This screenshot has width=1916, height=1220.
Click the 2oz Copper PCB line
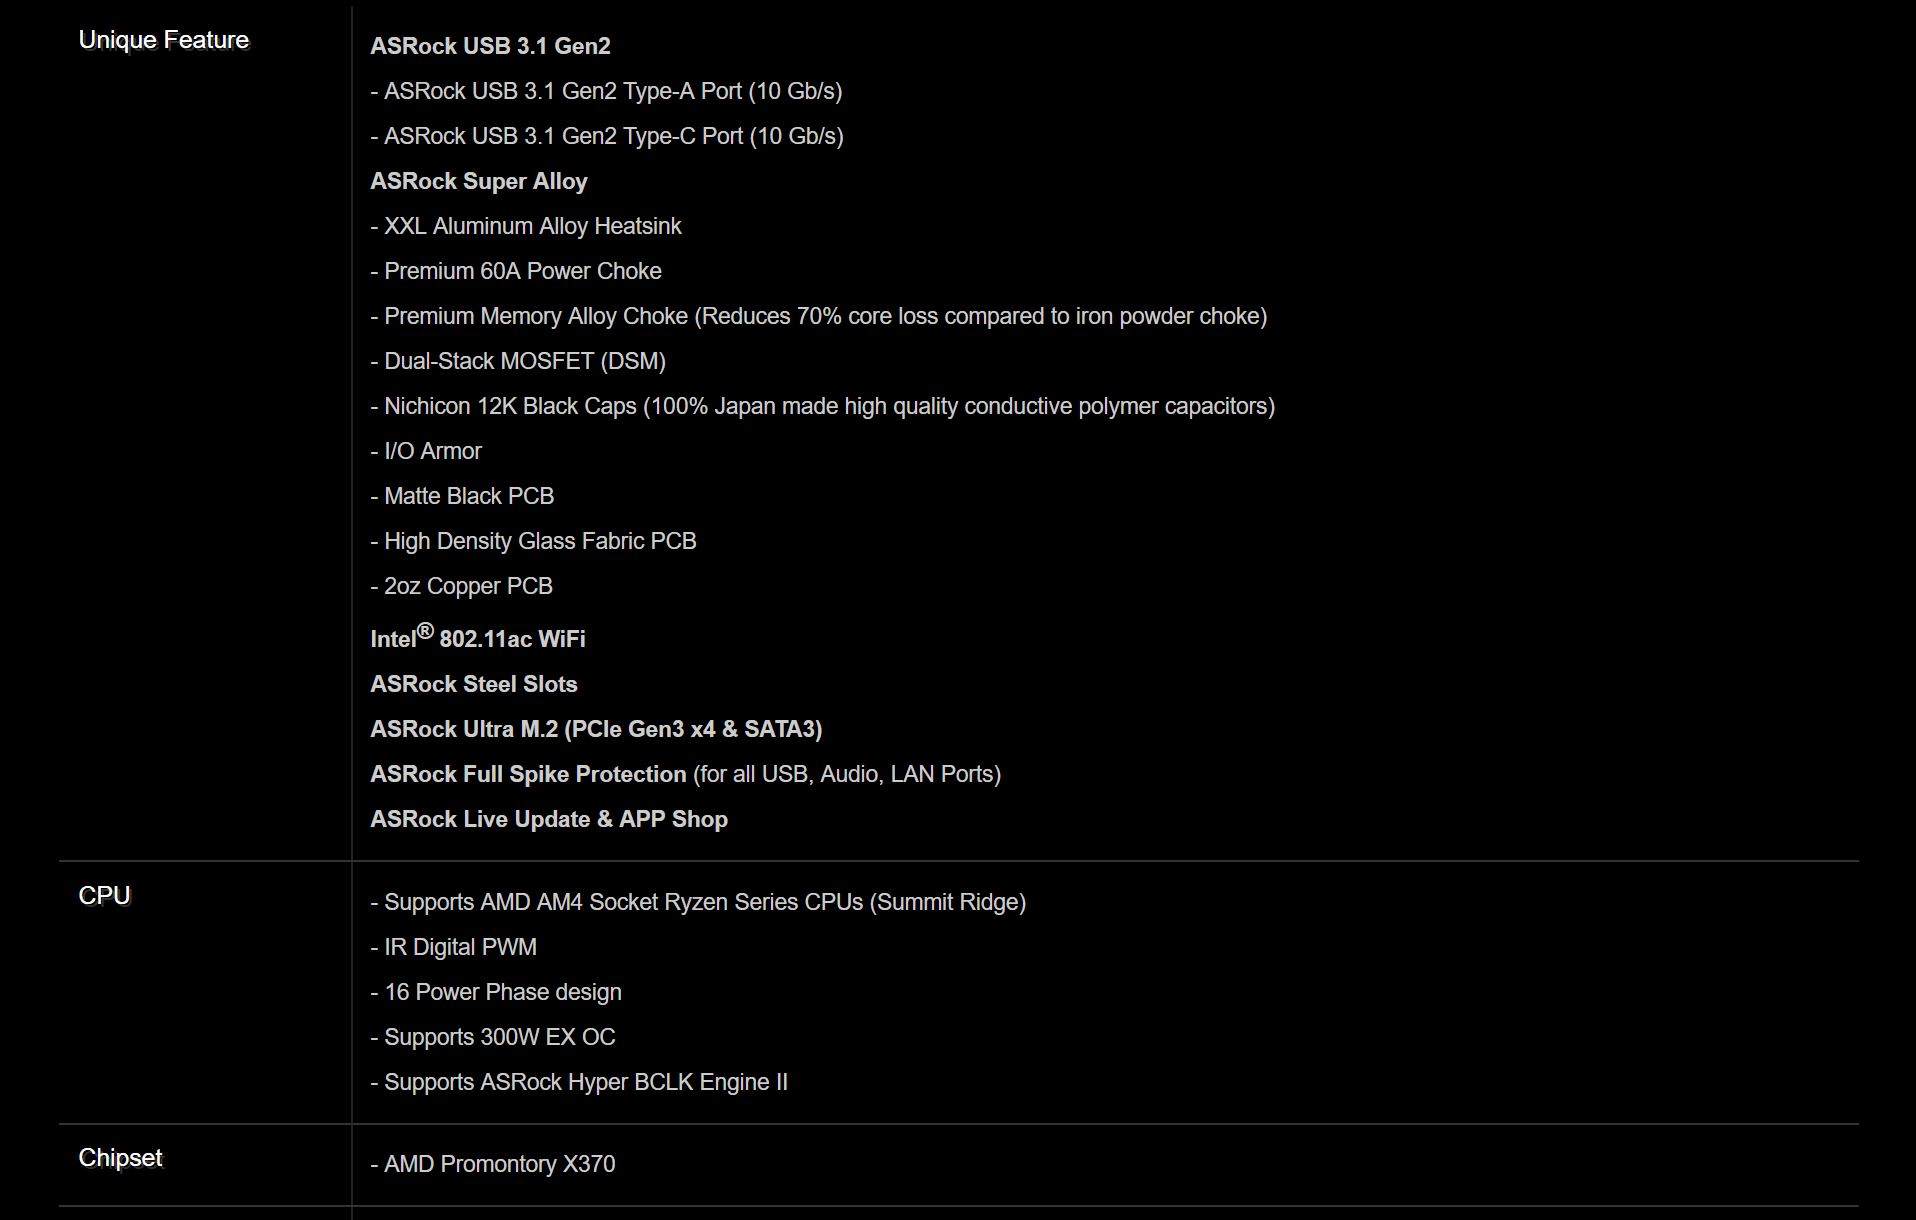[x=461, y=586]
